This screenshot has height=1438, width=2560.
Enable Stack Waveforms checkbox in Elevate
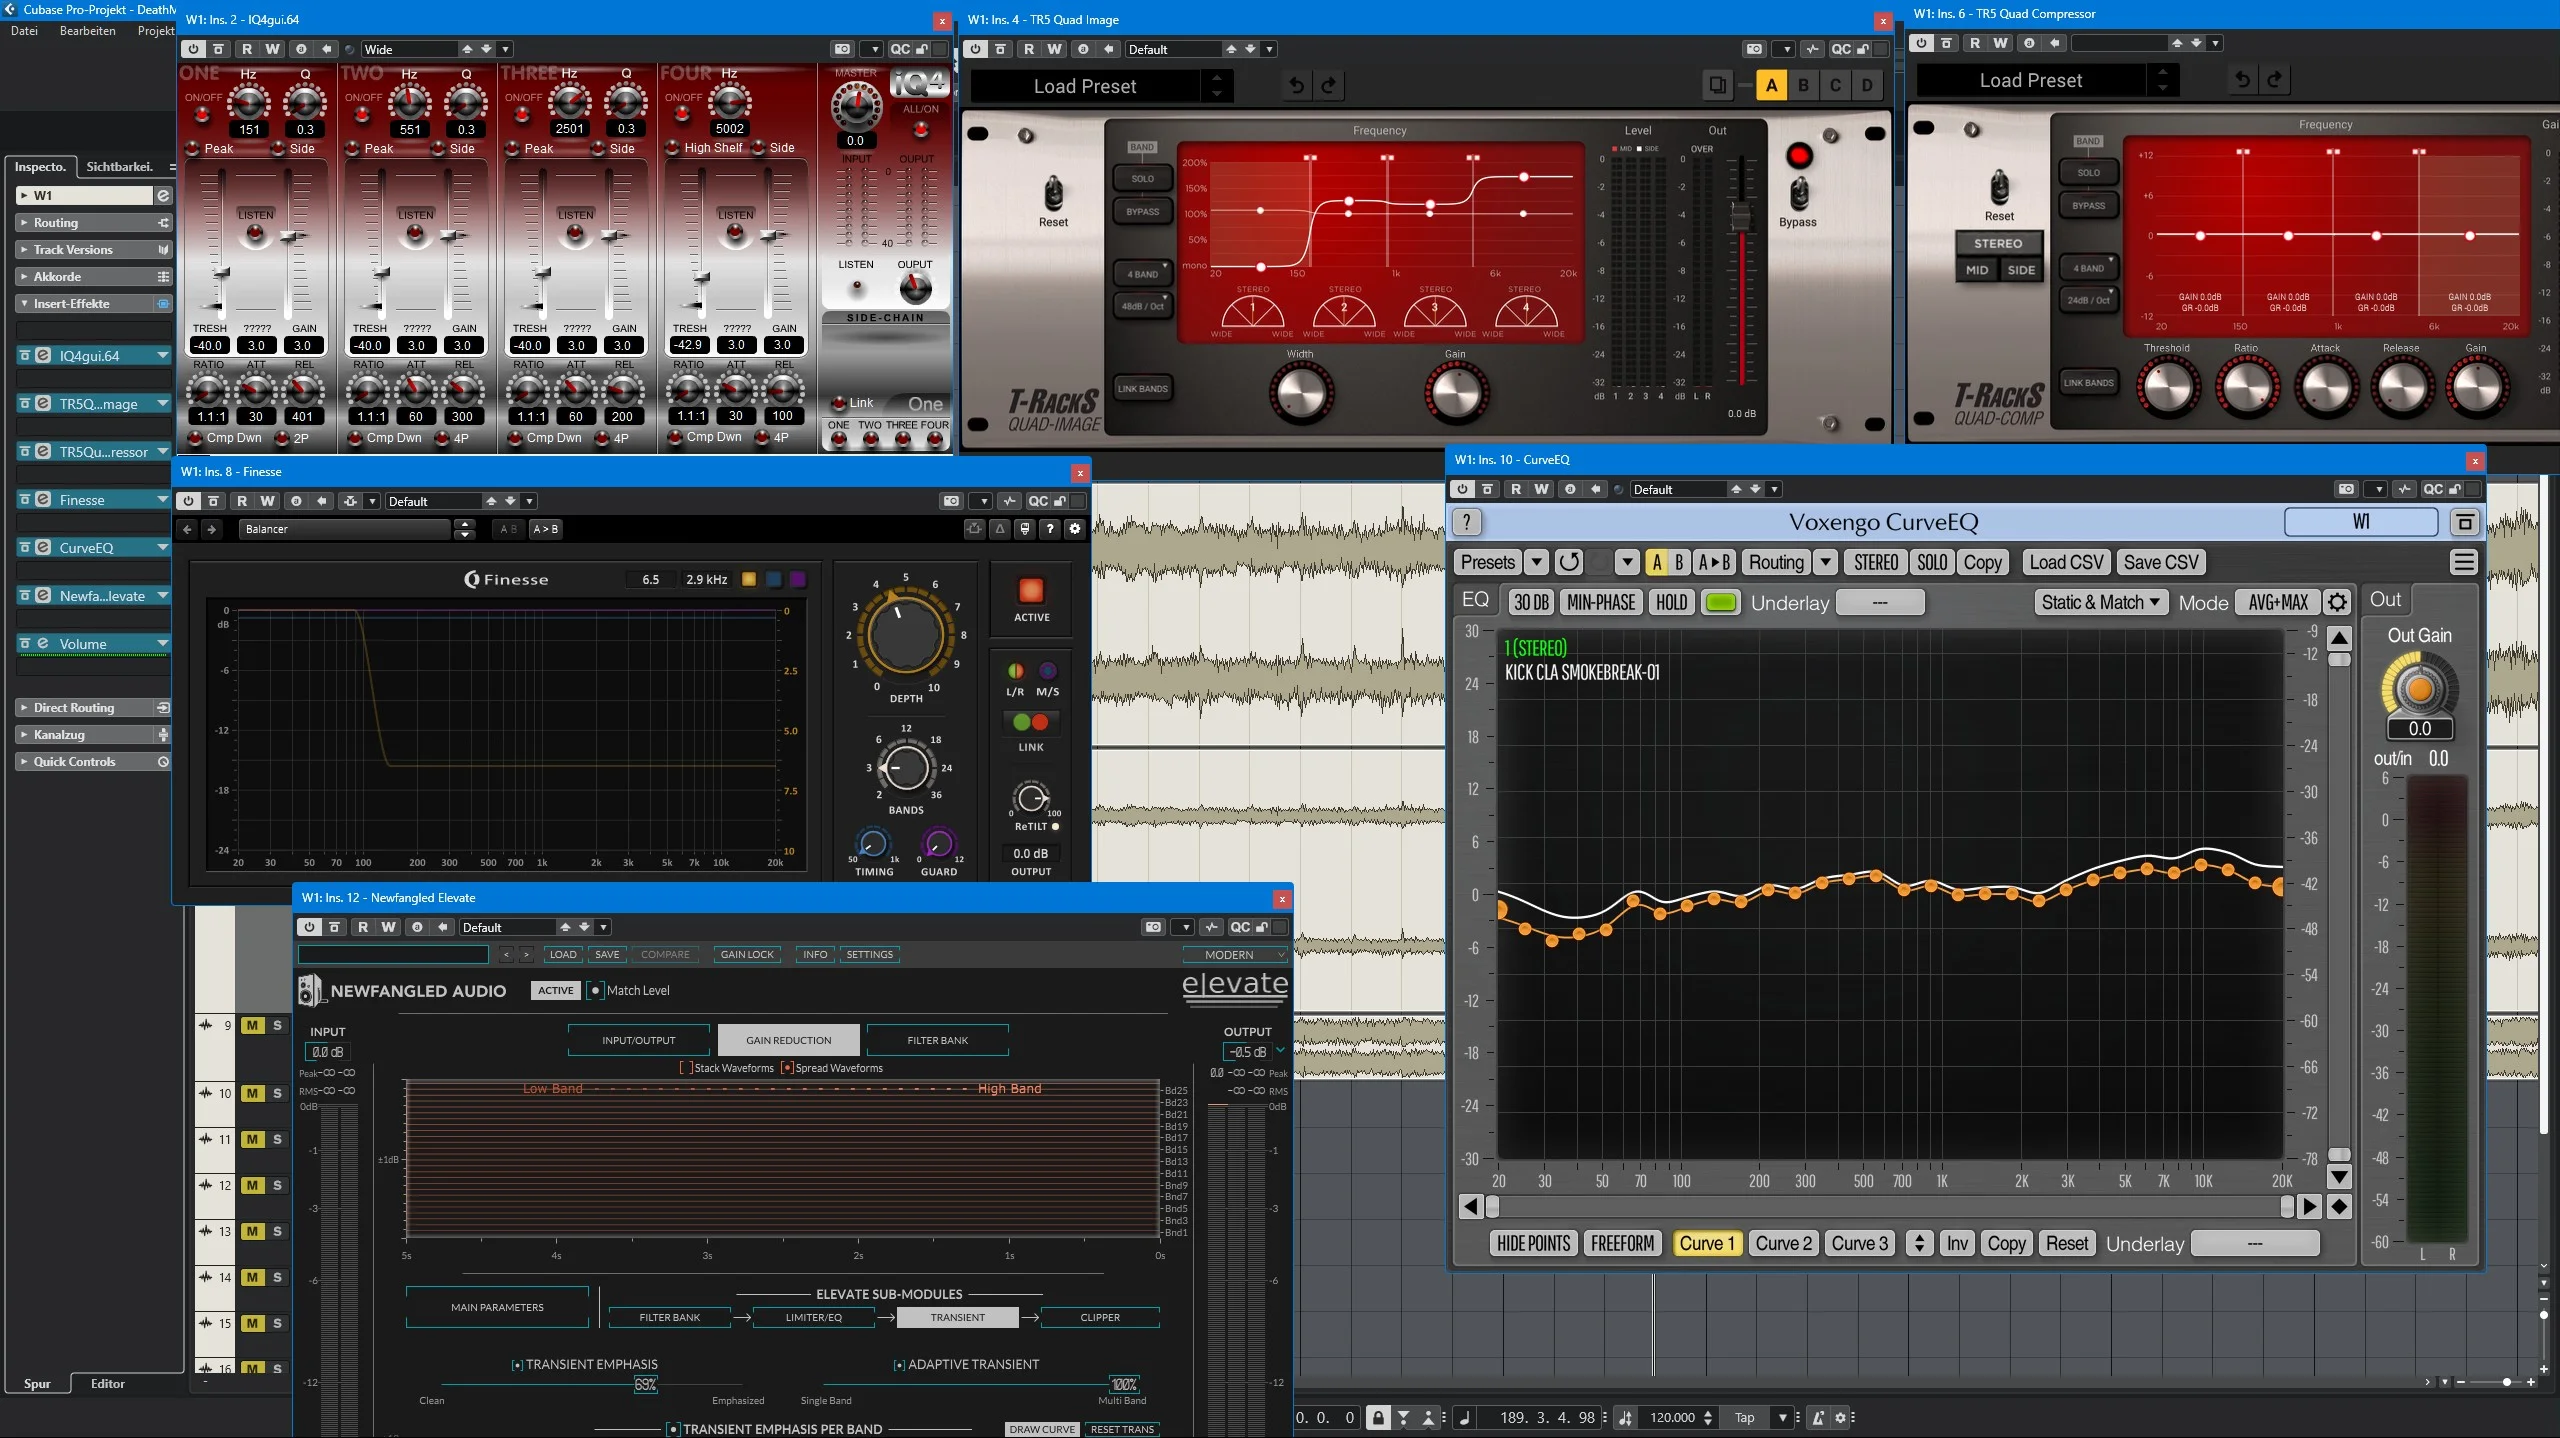686,1068
